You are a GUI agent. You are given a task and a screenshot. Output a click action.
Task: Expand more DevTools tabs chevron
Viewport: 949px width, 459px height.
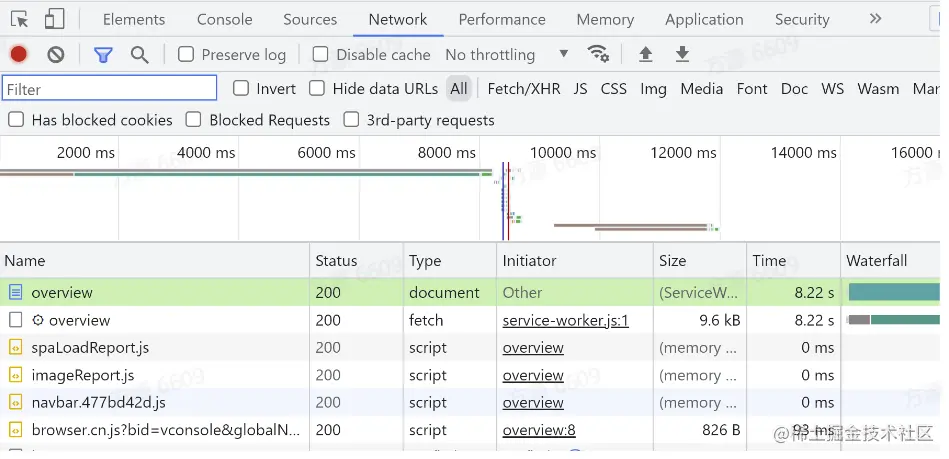tap(875, 19)
